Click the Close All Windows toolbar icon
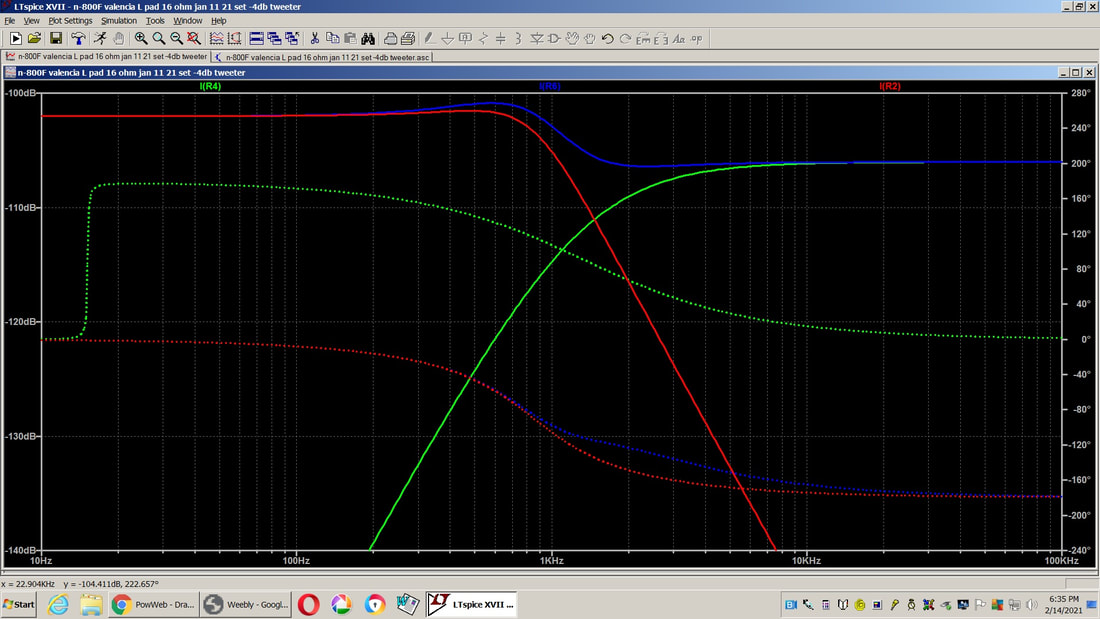1100x619 pixels. (292, 39)
